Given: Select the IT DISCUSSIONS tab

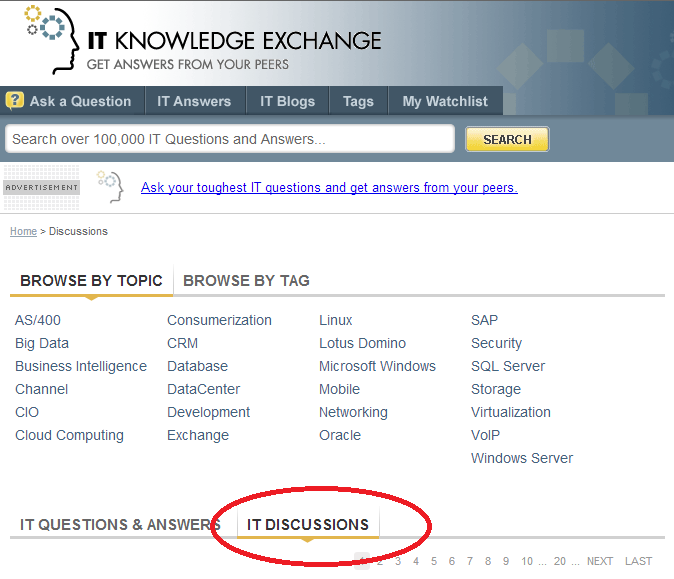Looking at the screenshot, I should coord(308,525).
